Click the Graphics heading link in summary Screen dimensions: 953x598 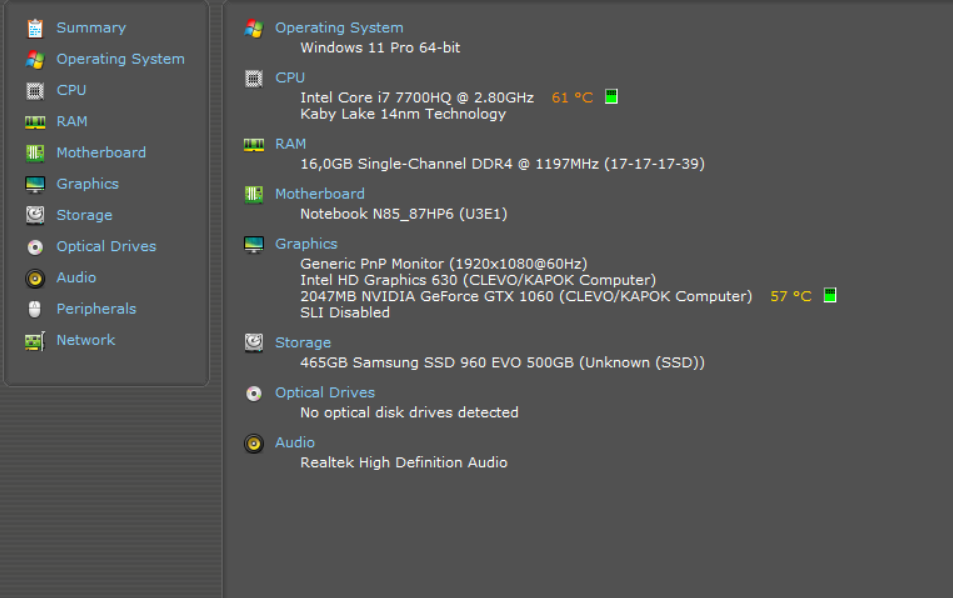tap(306, 244)
